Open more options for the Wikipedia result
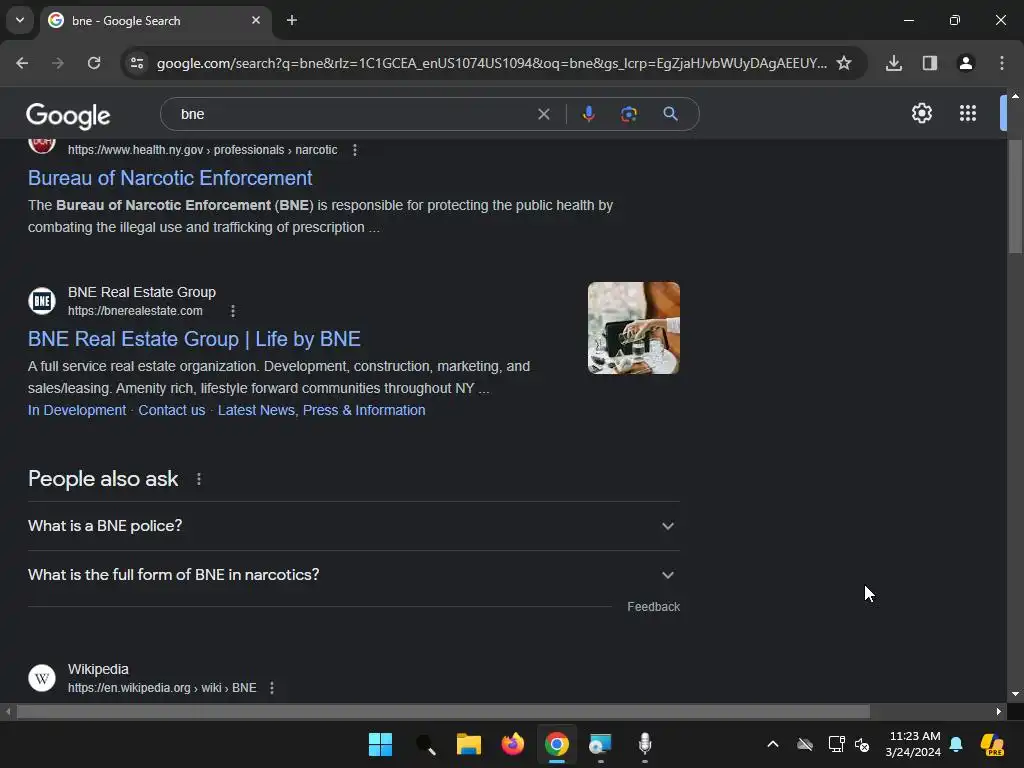The width and height of the screenshot is (1024, 768). pos(272,688)
